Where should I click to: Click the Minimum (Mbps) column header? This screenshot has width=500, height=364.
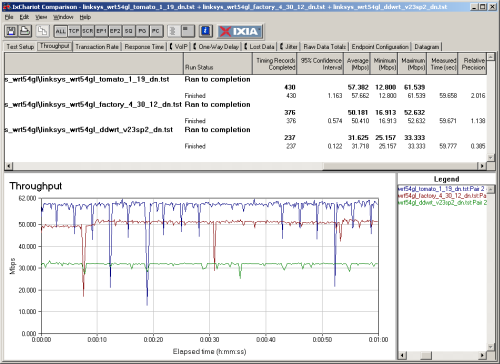[x=384, y=63]
